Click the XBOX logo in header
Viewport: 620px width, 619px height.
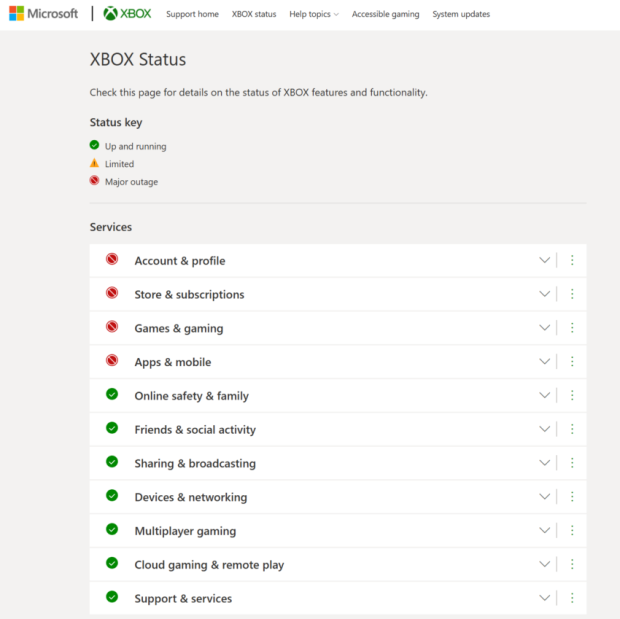pyautogui.click(x=127, y=13)
